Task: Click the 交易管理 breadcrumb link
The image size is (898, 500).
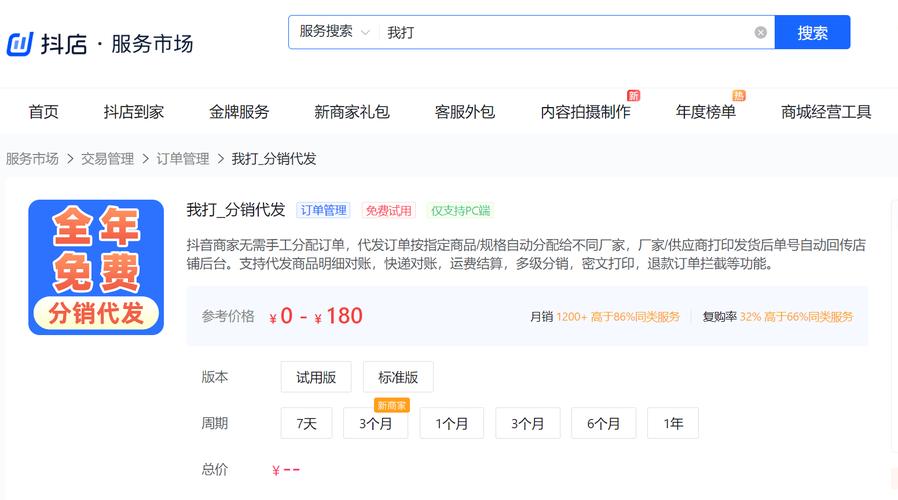Action: (x=107, y=159)
